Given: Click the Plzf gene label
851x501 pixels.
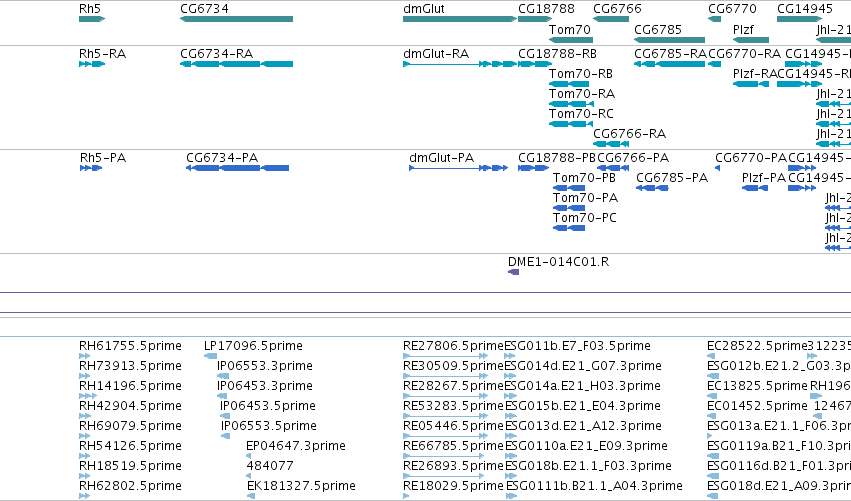Looking at the screenshot, I should click(744, 30).
